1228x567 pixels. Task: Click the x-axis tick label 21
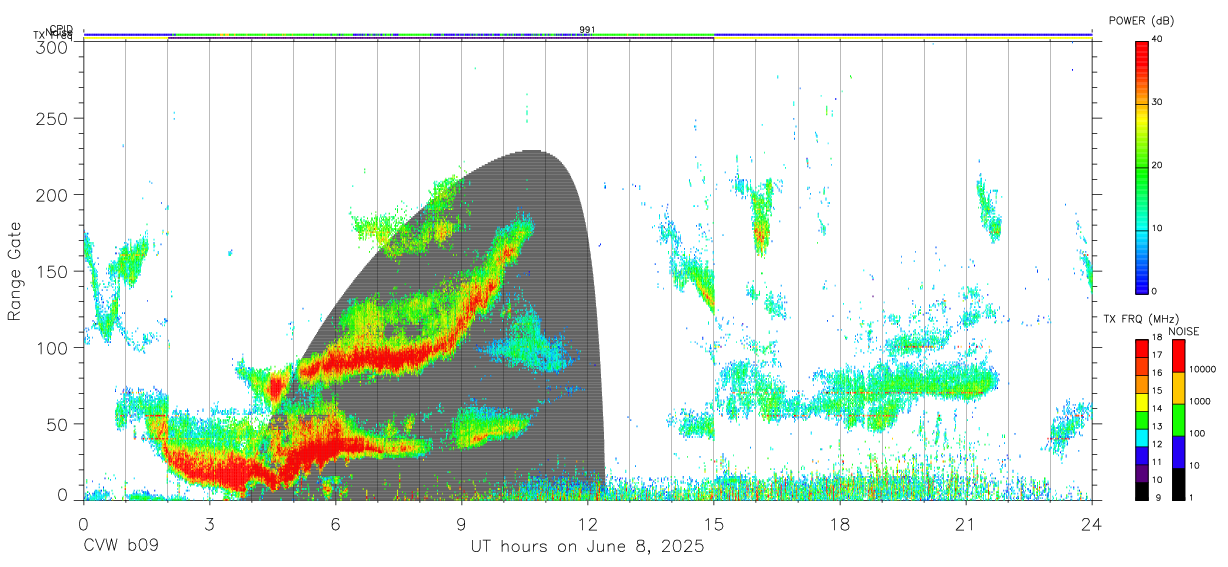(x=966, y=524)
